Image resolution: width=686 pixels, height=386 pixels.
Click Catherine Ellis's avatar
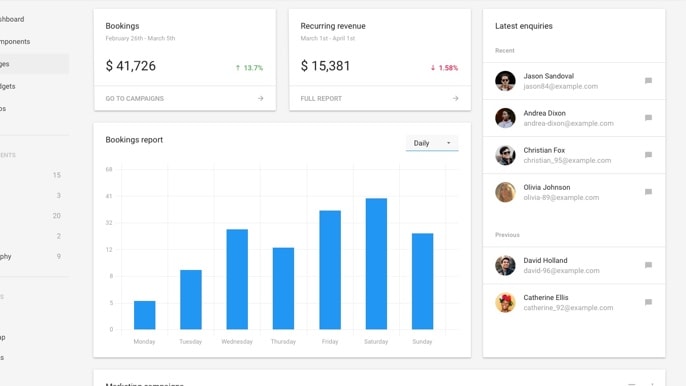coord(505,302)
